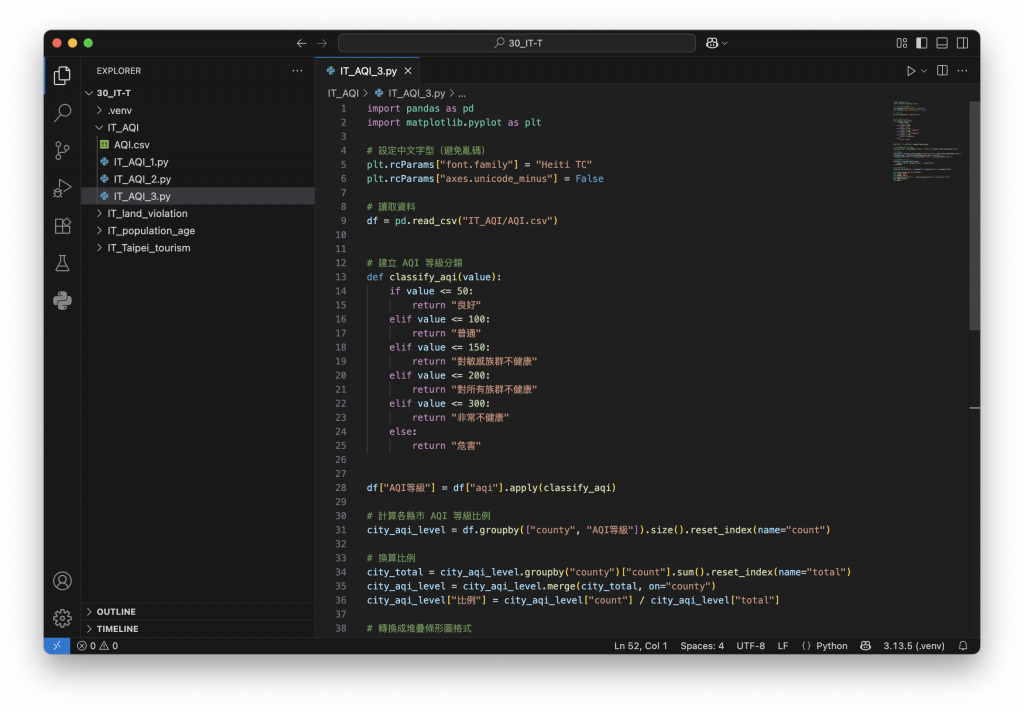Change encoding via UTF-8
1024x712 pixels.
[750, 645]
